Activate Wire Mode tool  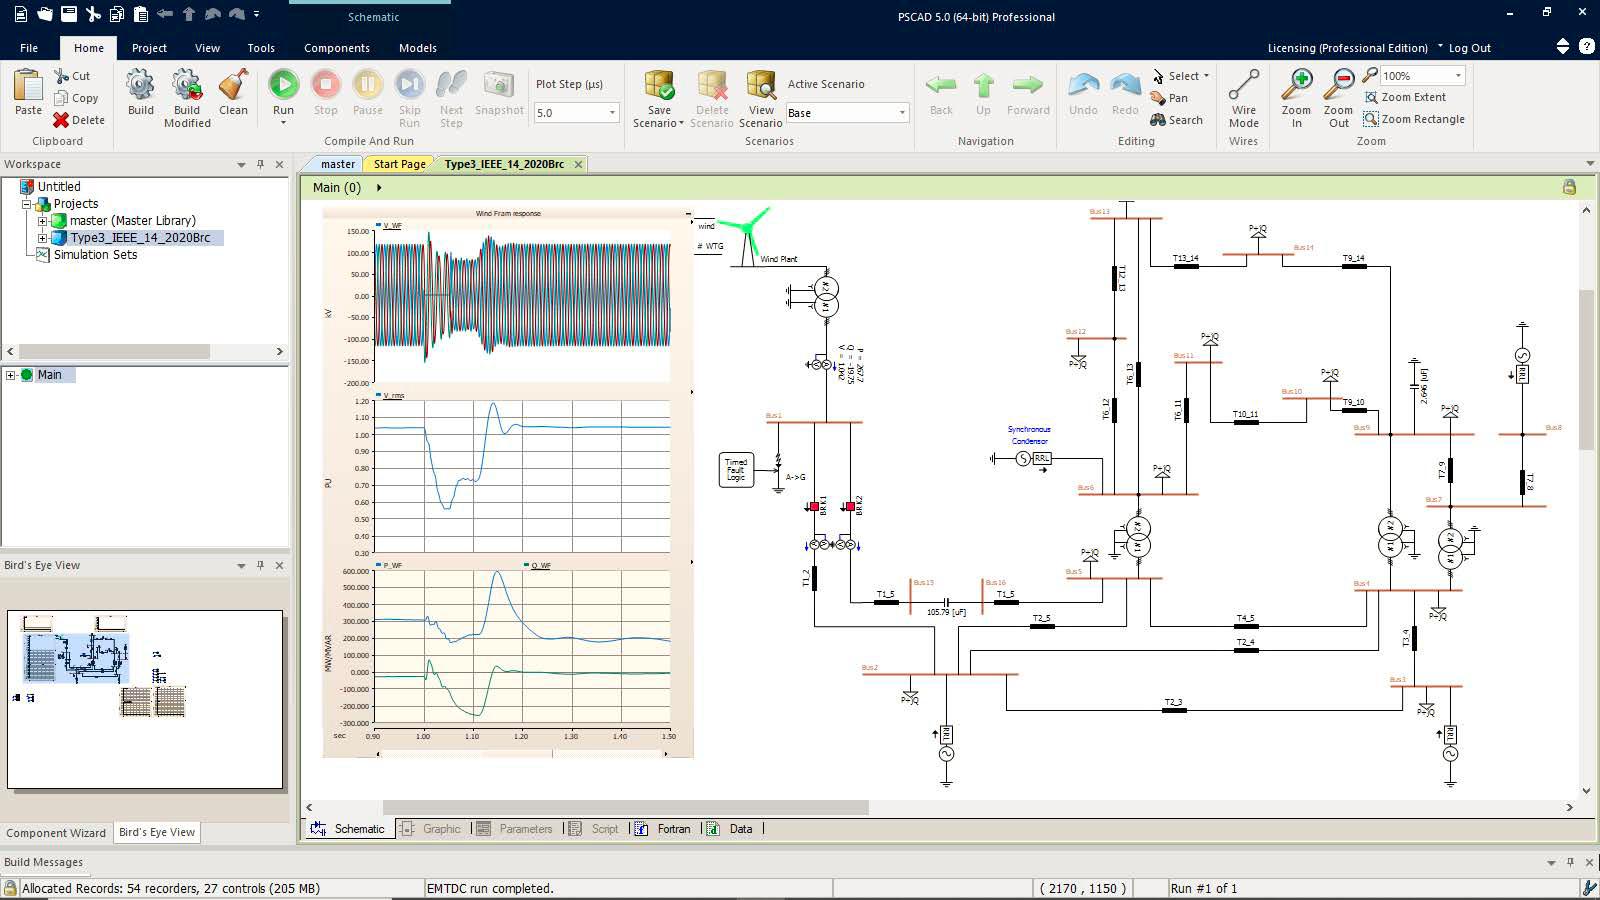click(1244, 86)
